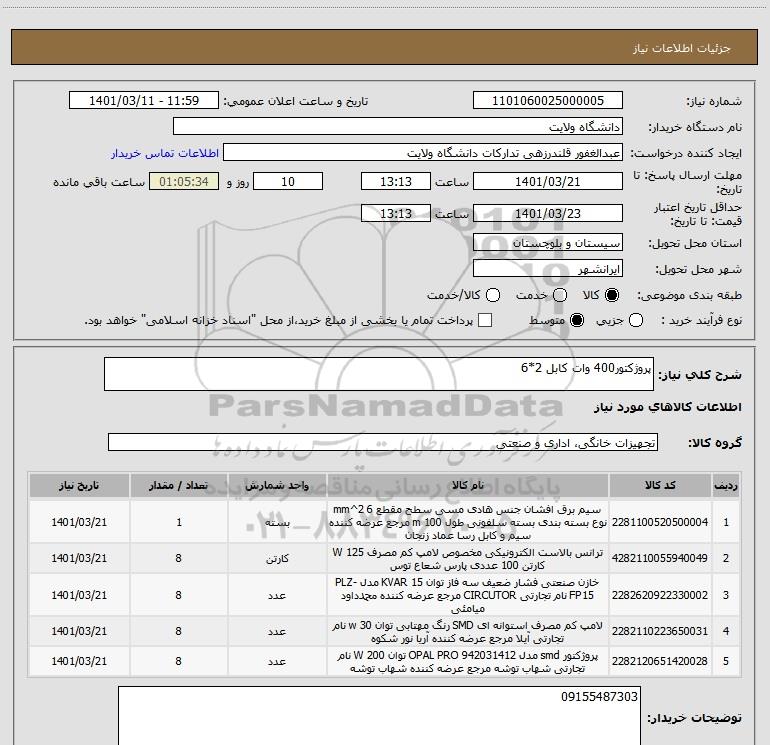Viewport: 770px width, 745px height.
Task: Click the request creator field عبدالغفور قلندرزهی
Action: pos(423,153)
